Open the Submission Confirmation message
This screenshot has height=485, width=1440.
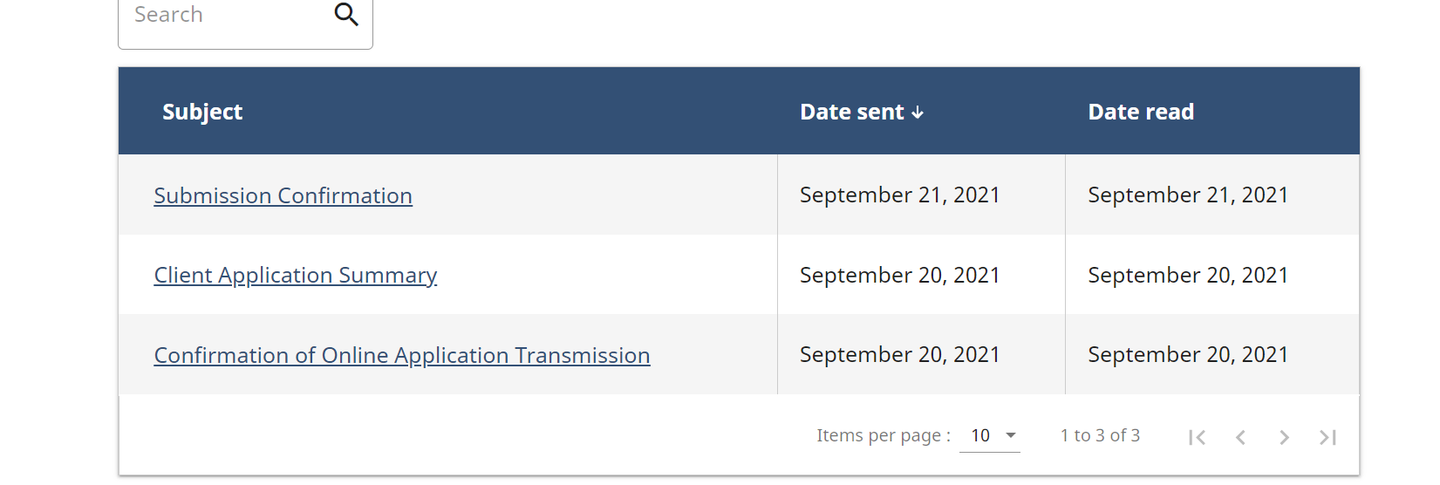283,196
